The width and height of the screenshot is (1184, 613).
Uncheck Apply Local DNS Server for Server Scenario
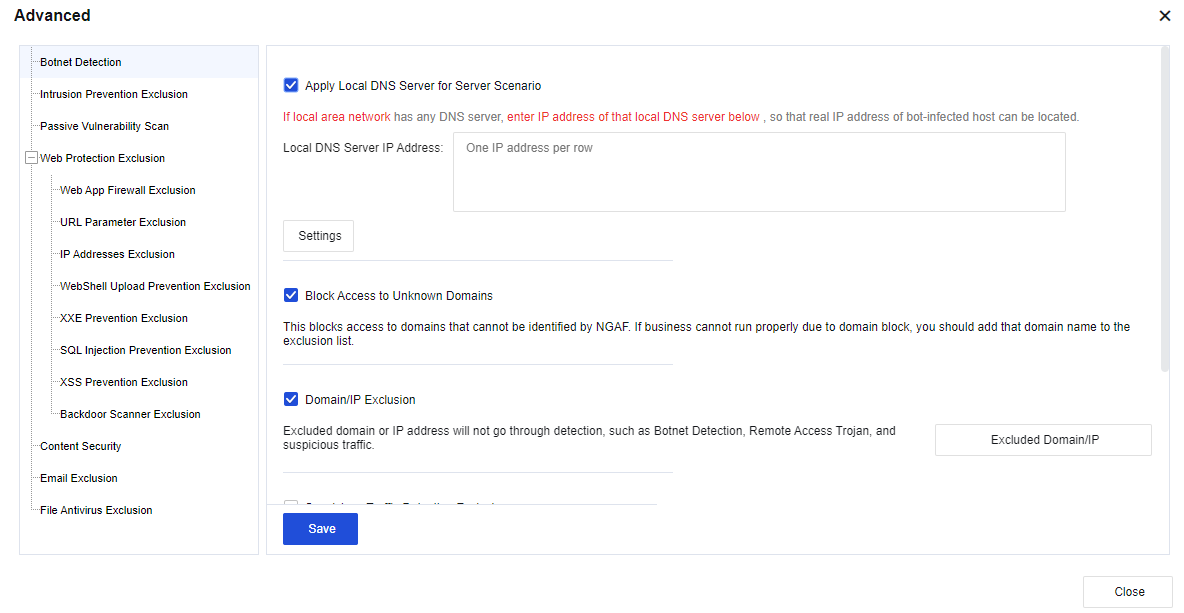(x=291, y=86)
